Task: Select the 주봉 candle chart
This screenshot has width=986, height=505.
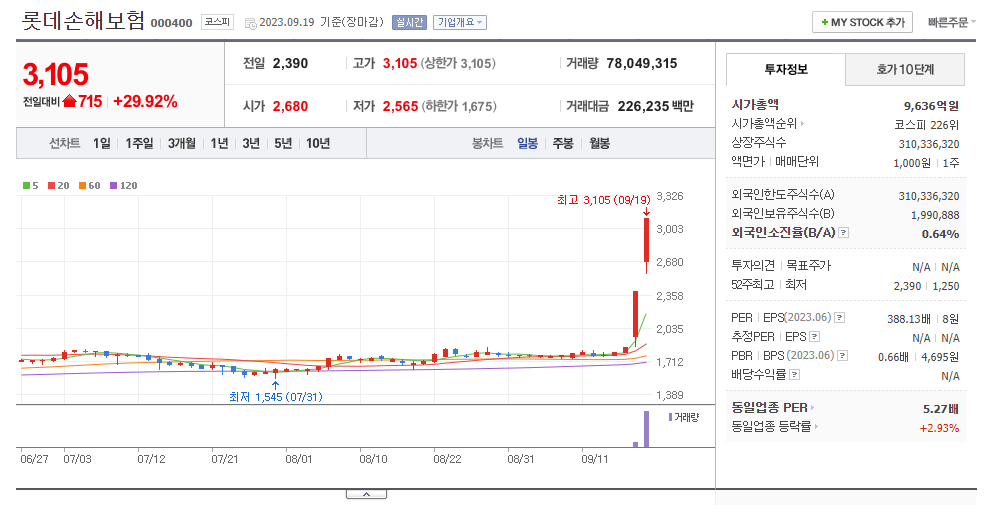Action: tap(563, 143)
